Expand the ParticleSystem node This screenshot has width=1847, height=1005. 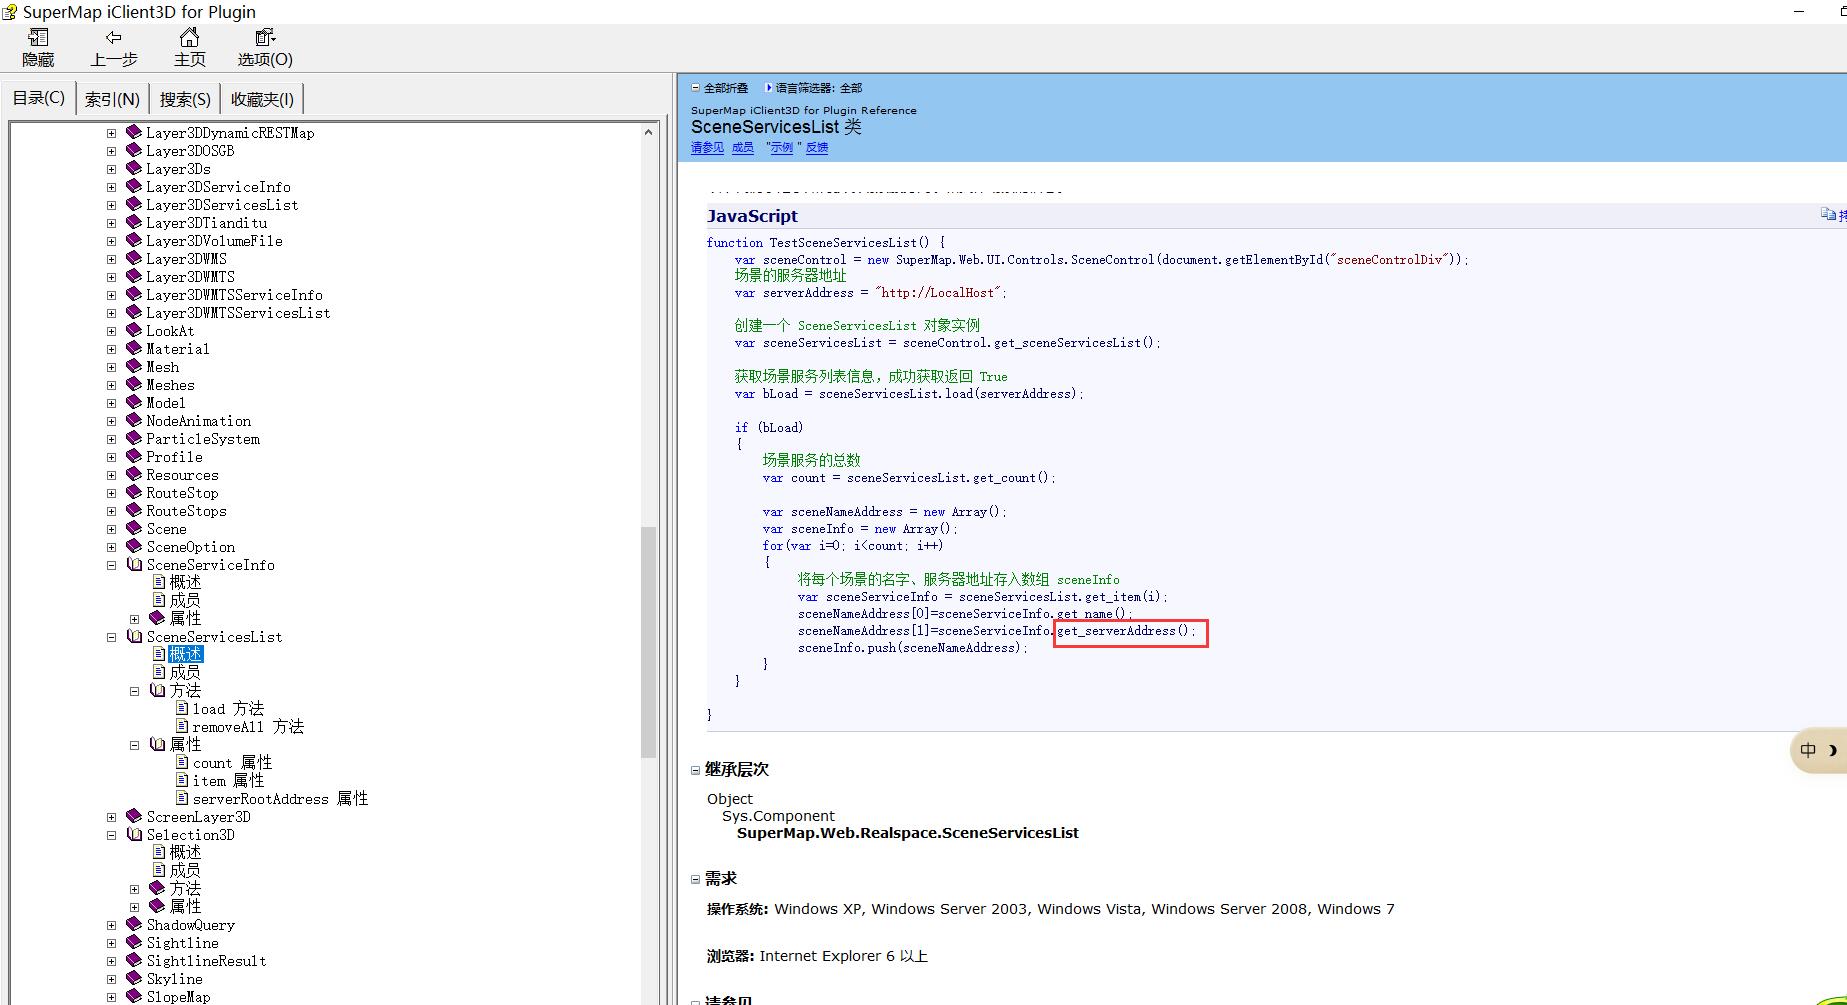coord(111,439)
